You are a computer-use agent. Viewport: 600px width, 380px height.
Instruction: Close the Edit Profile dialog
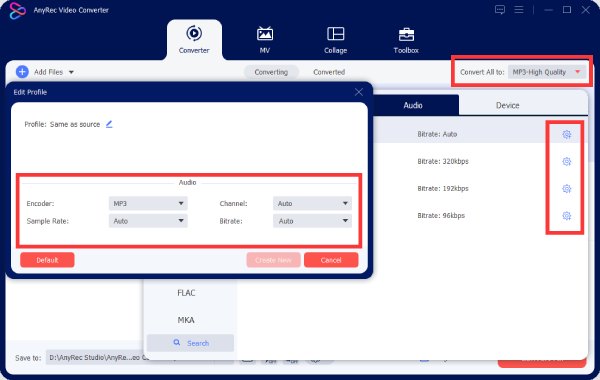click(359, 92)
